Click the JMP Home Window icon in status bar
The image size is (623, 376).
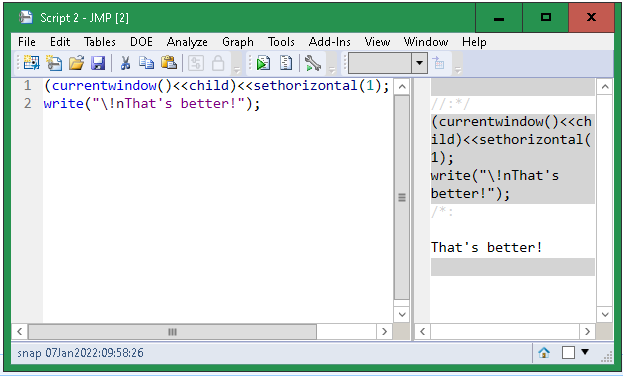click(544, 352)
